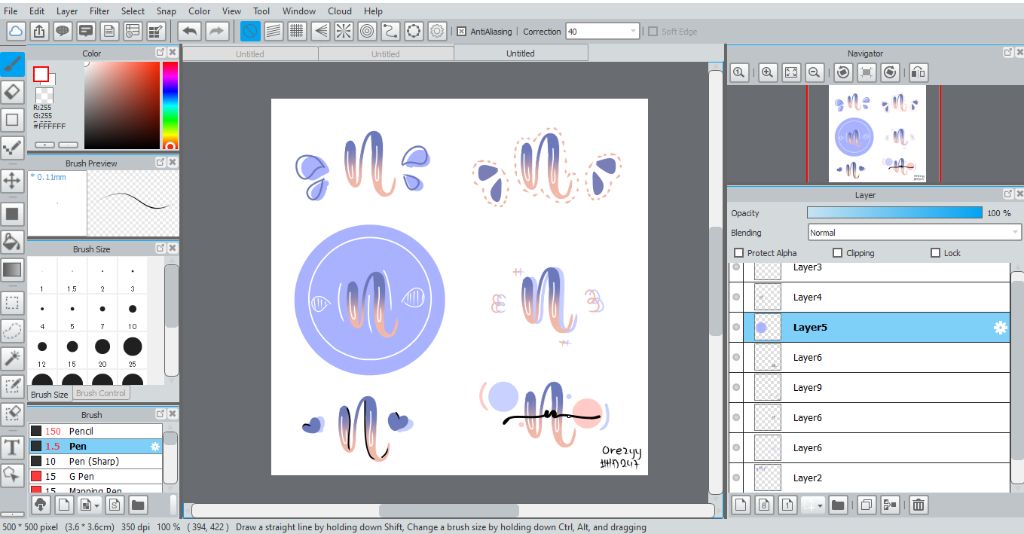This screenshot has width=1024, height=534.
Task: Switch to the Brush Size tab
Action: 49,394
